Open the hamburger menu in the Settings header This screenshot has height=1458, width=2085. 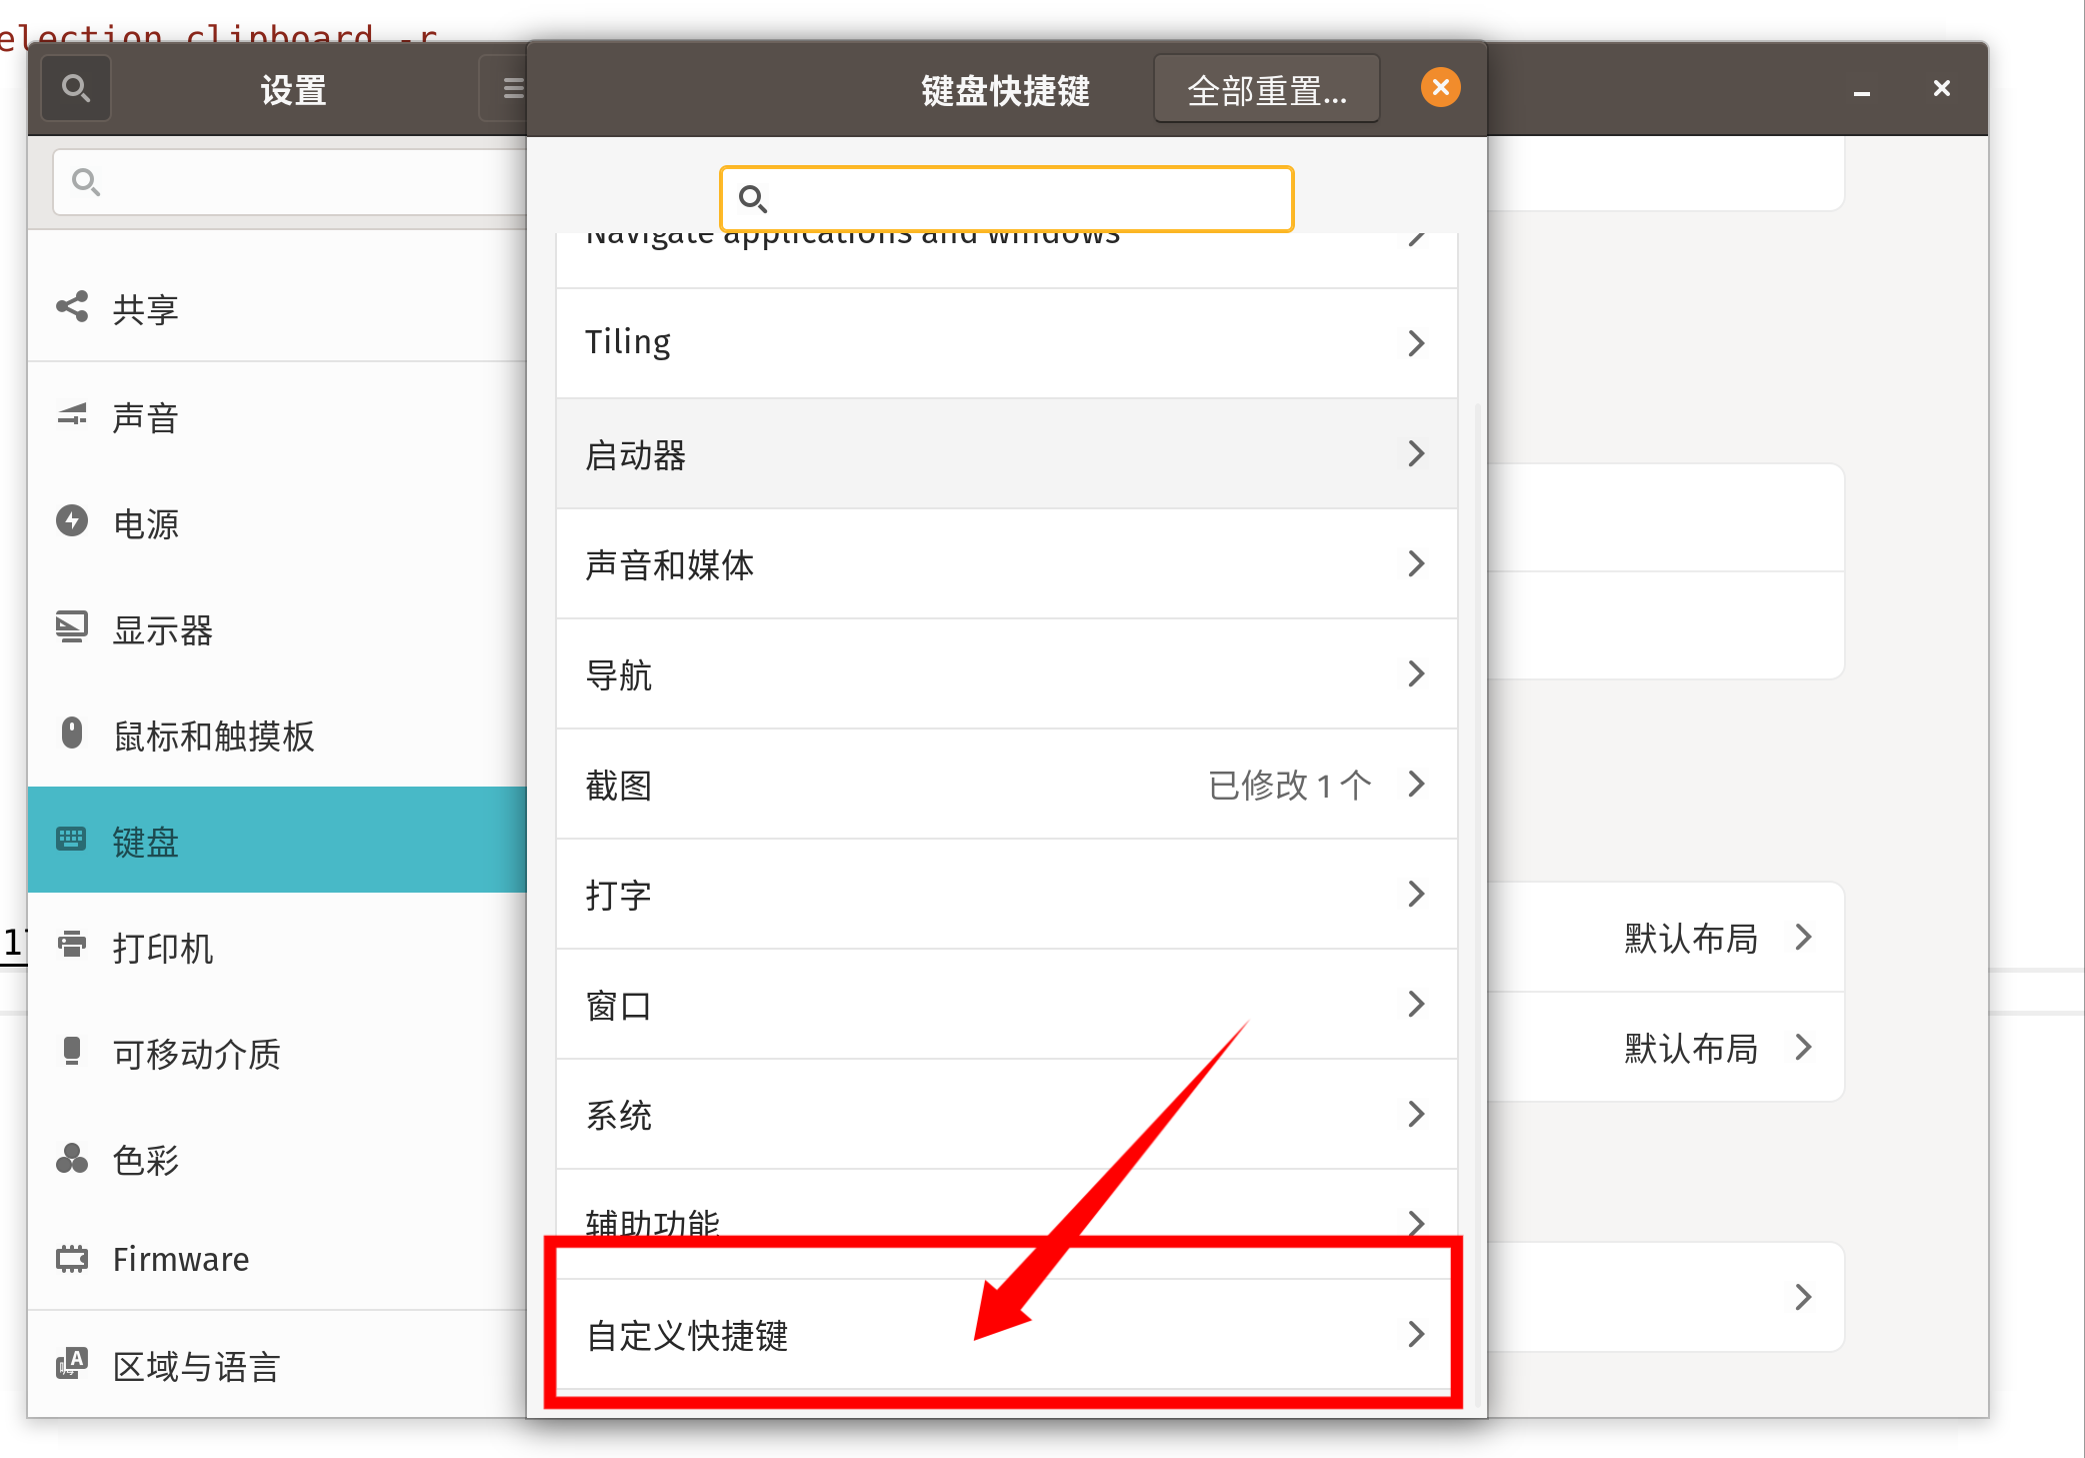[x=512, y=88]
